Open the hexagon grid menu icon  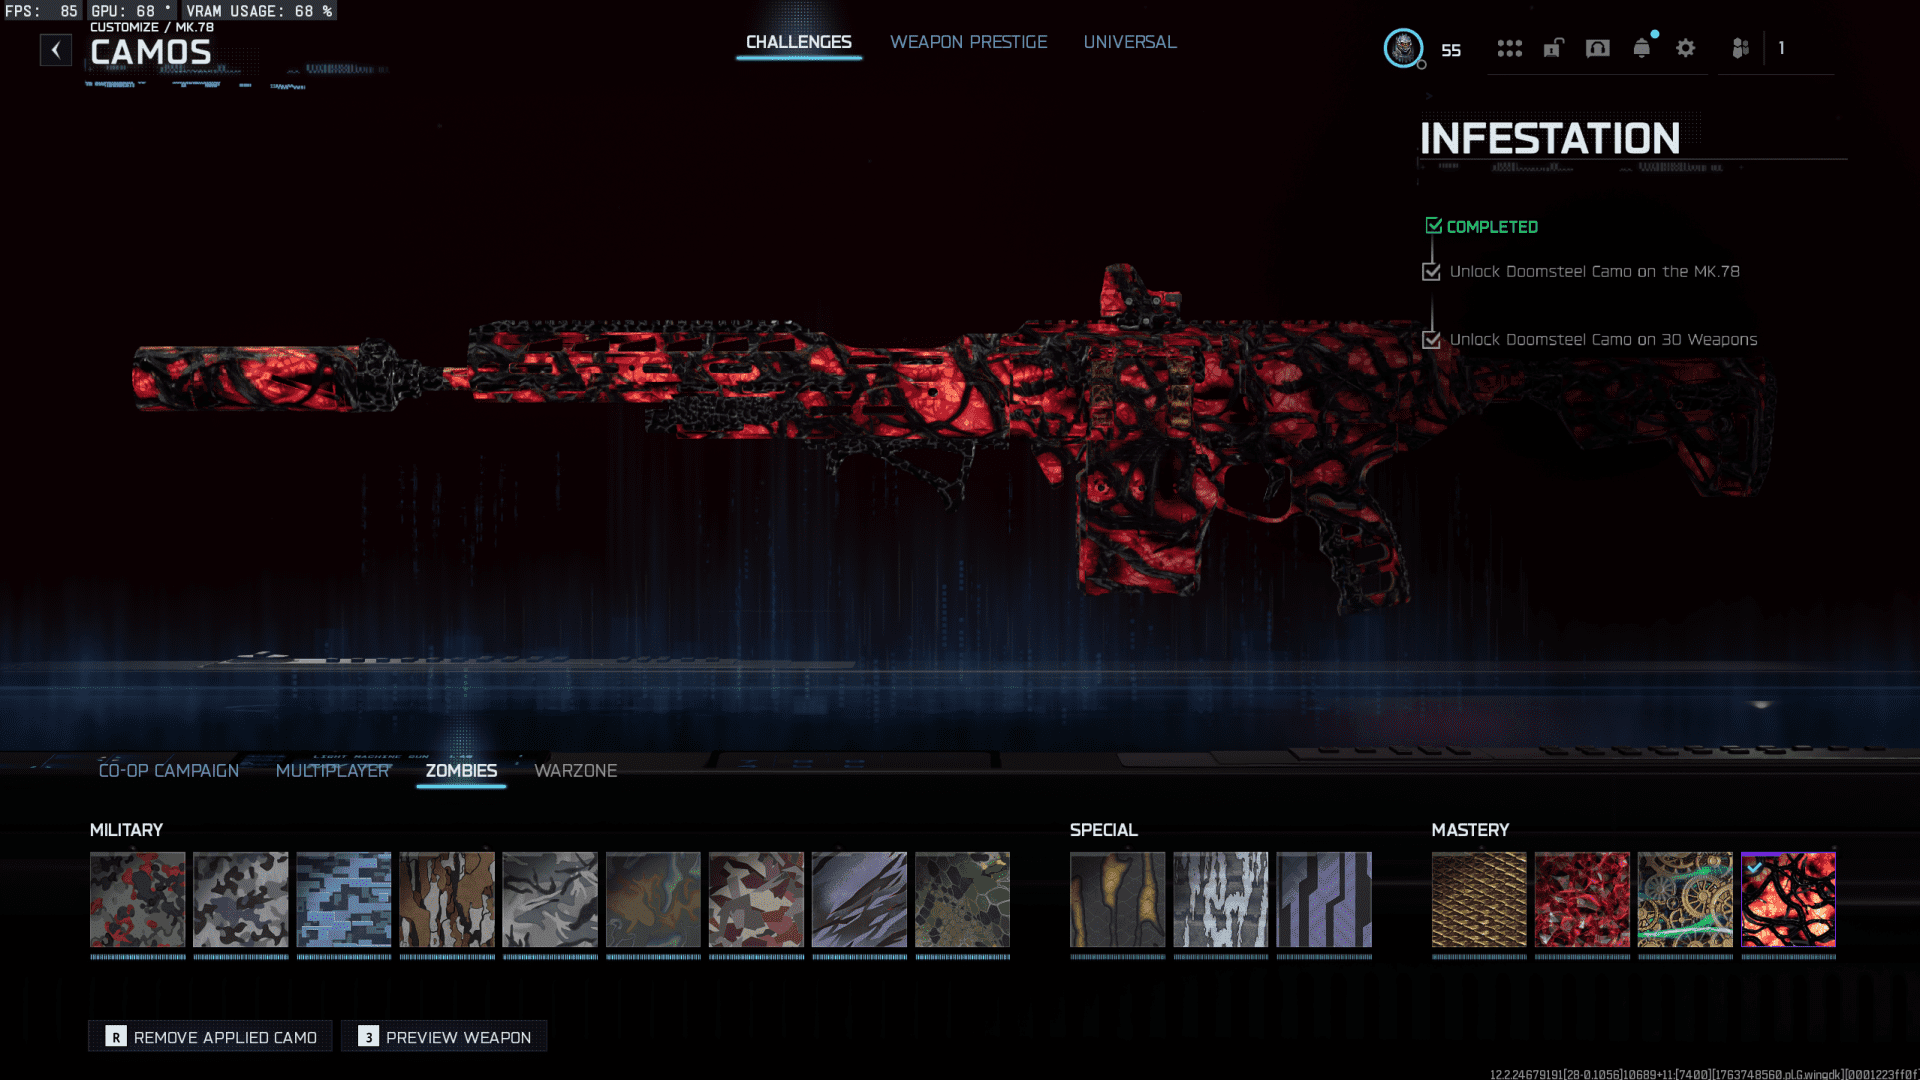(1509, 48)
